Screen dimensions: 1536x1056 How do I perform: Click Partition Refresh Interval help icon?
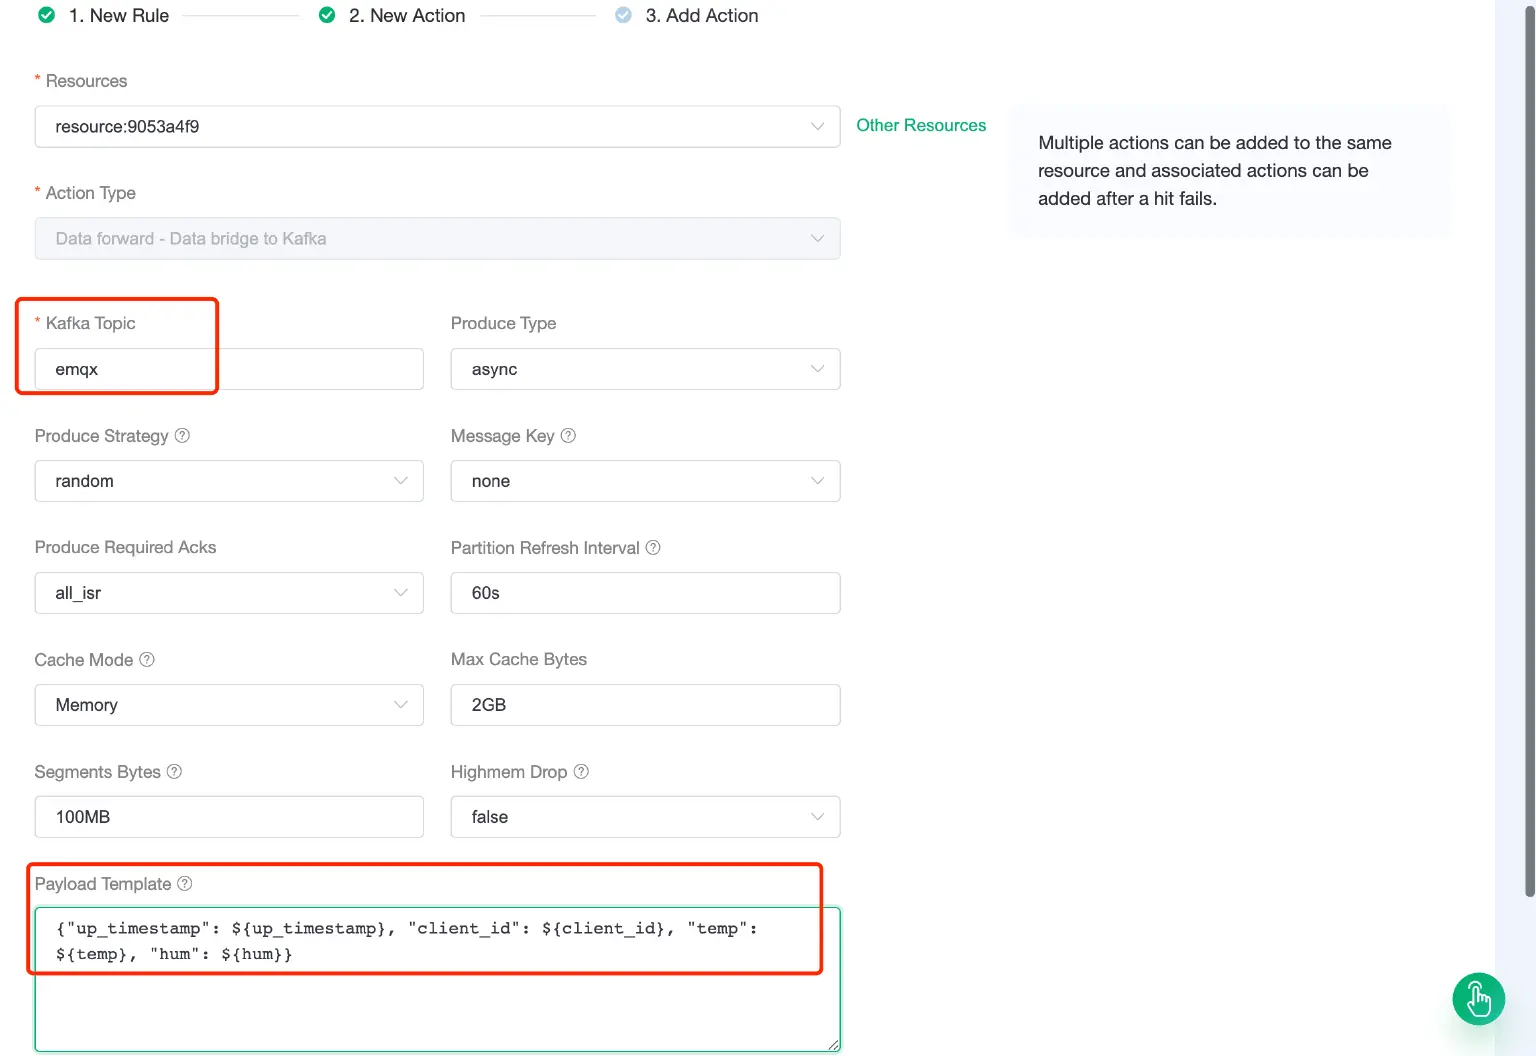click(x=653, y=548)
